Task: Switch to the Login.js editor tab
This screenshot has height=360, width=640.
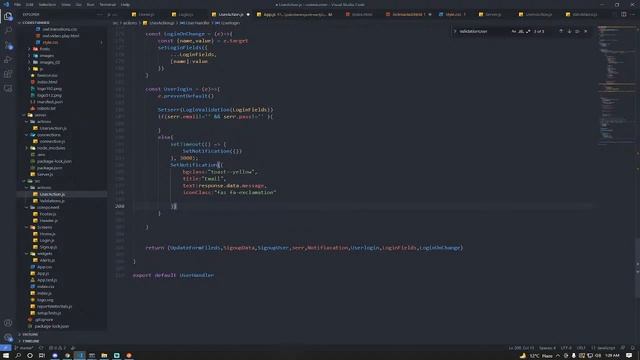Action: pos(186,14)
